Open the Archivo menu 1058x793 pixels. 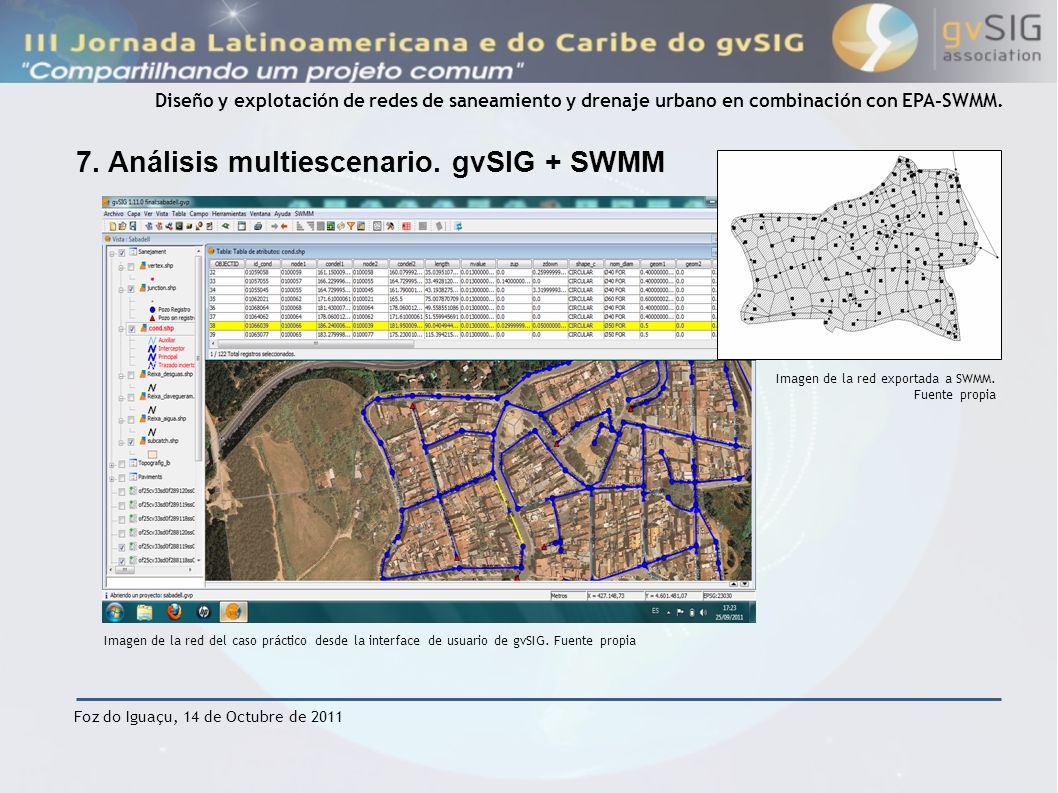pyautogui.click(x=113, y=214)
